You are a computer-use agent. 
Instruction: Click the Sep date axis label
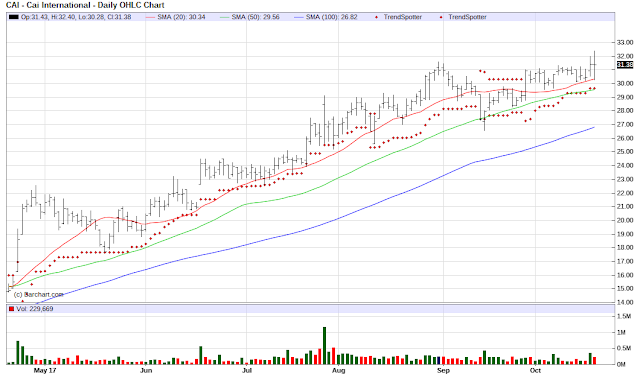pos(443,370)
